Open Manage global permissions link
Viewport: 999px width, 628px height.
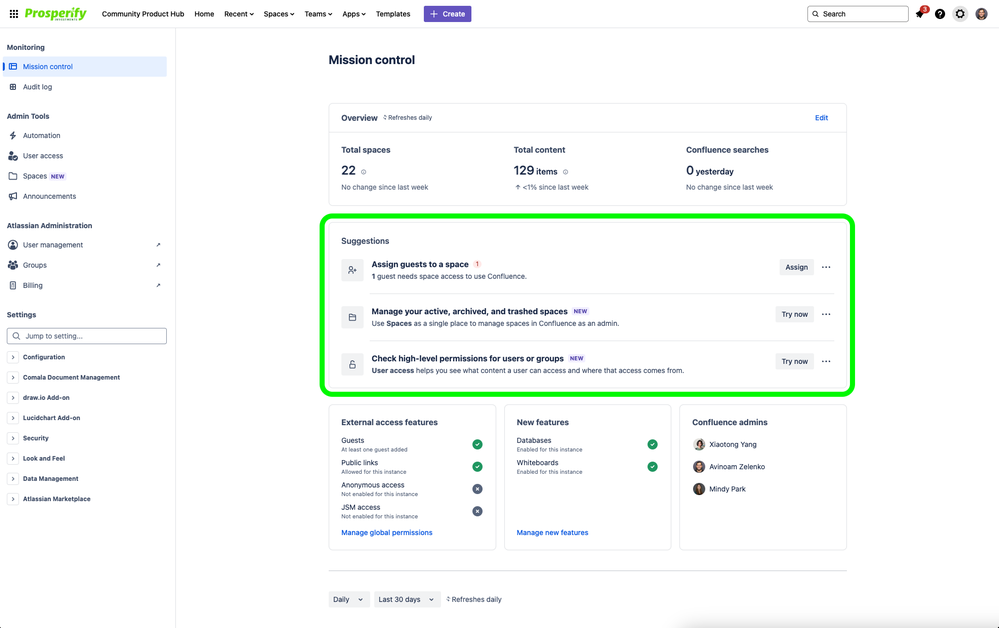click(387, 532)
